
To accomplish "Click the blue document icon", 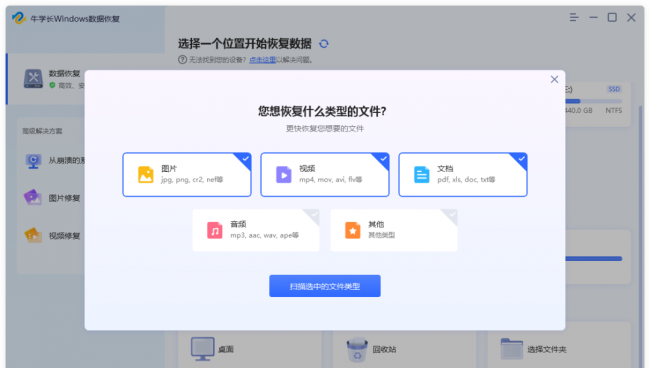I will tap(422, 174).
